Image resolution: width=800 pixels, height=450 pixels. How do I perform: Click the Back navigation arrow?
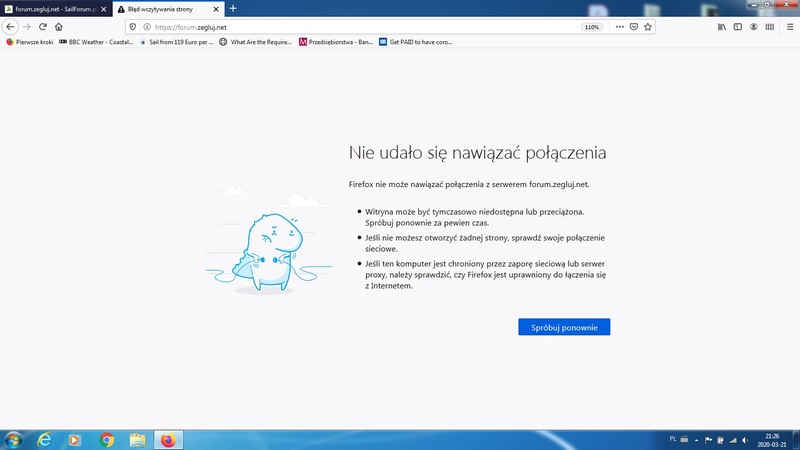(11, 26)
